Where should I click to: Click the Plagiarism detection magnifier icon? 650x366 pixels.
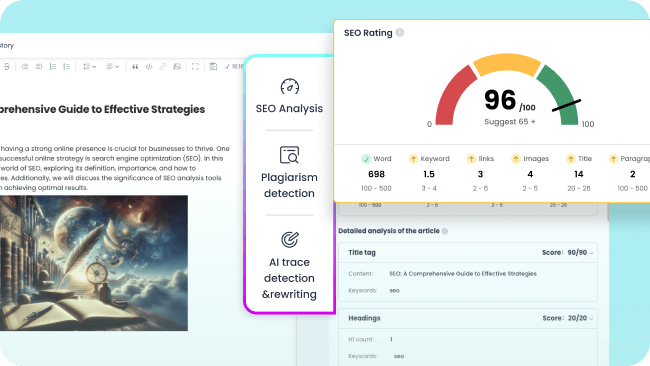289,155
